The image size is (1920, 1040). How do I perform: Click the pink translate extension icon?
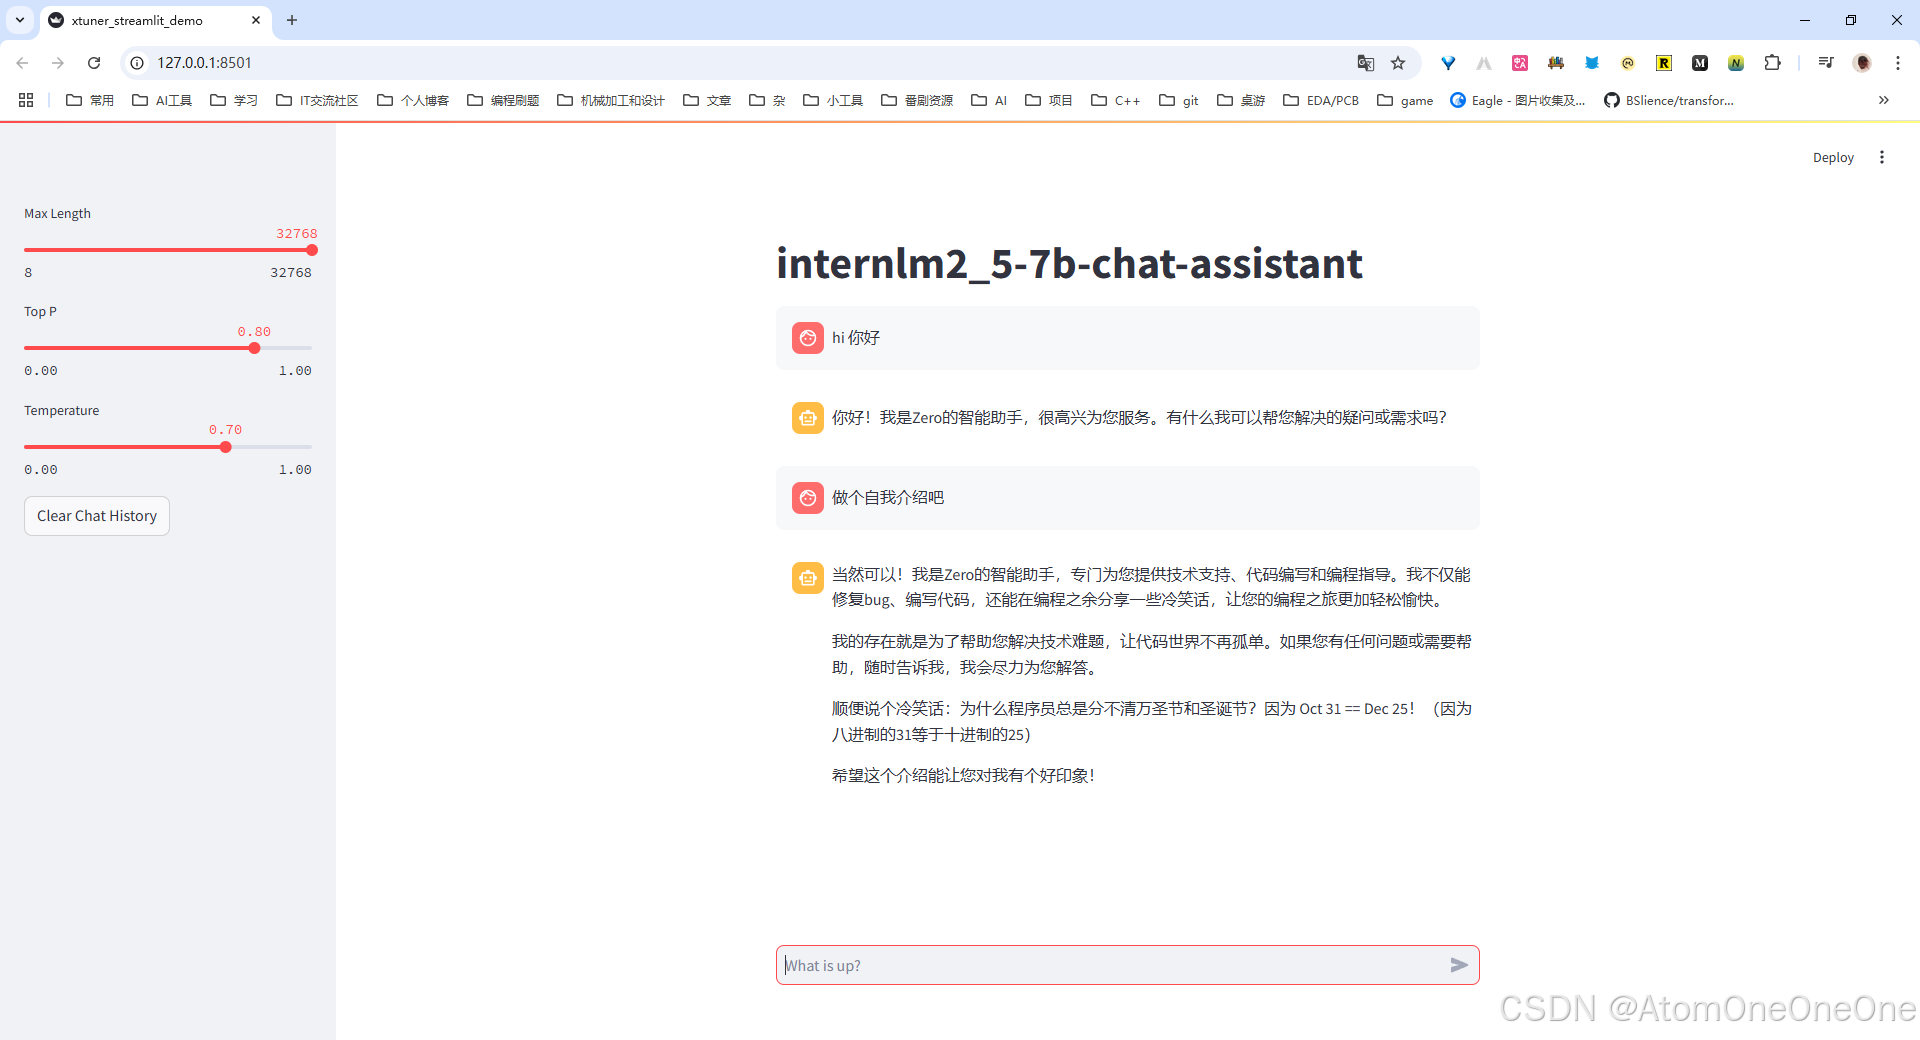[x=1520, y=63]
